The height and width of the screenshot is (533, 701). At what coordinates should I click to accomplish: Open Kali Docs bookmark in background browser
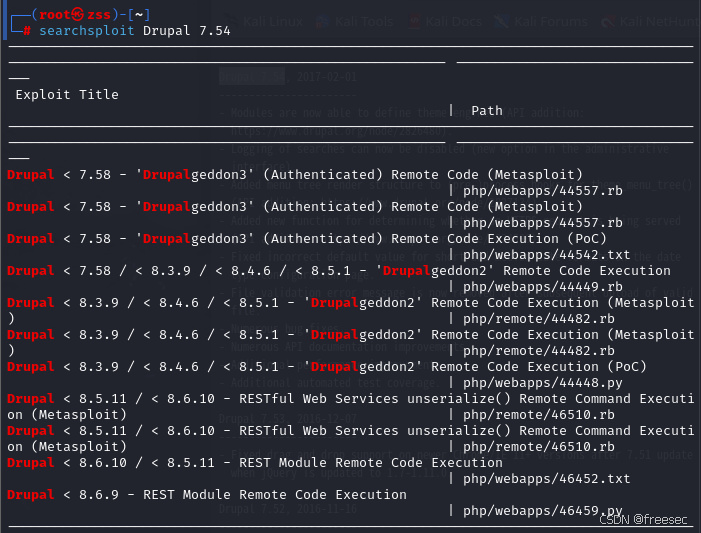coord(445,21)
